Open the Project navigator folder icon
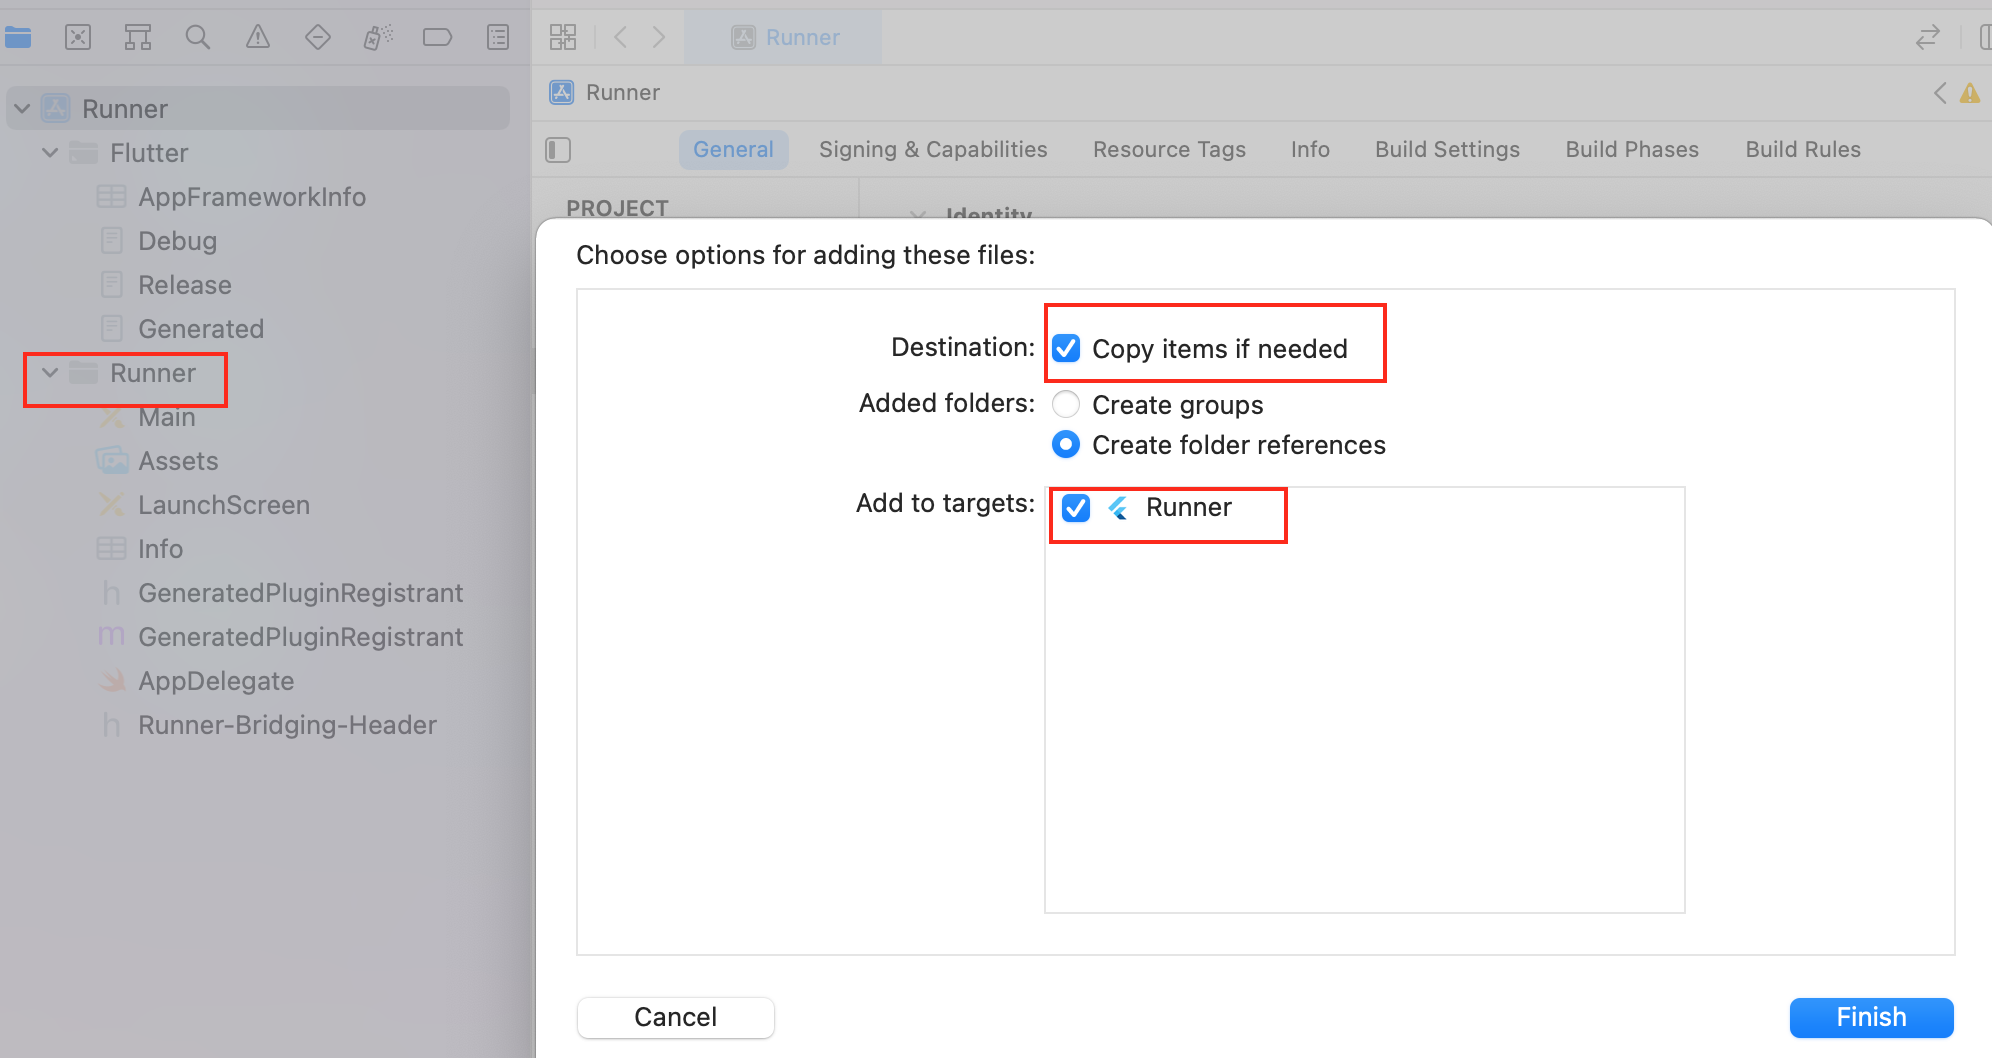The height and width of the screenshot is (1058, 1992). pyautogui.click(x=18, y=38)
